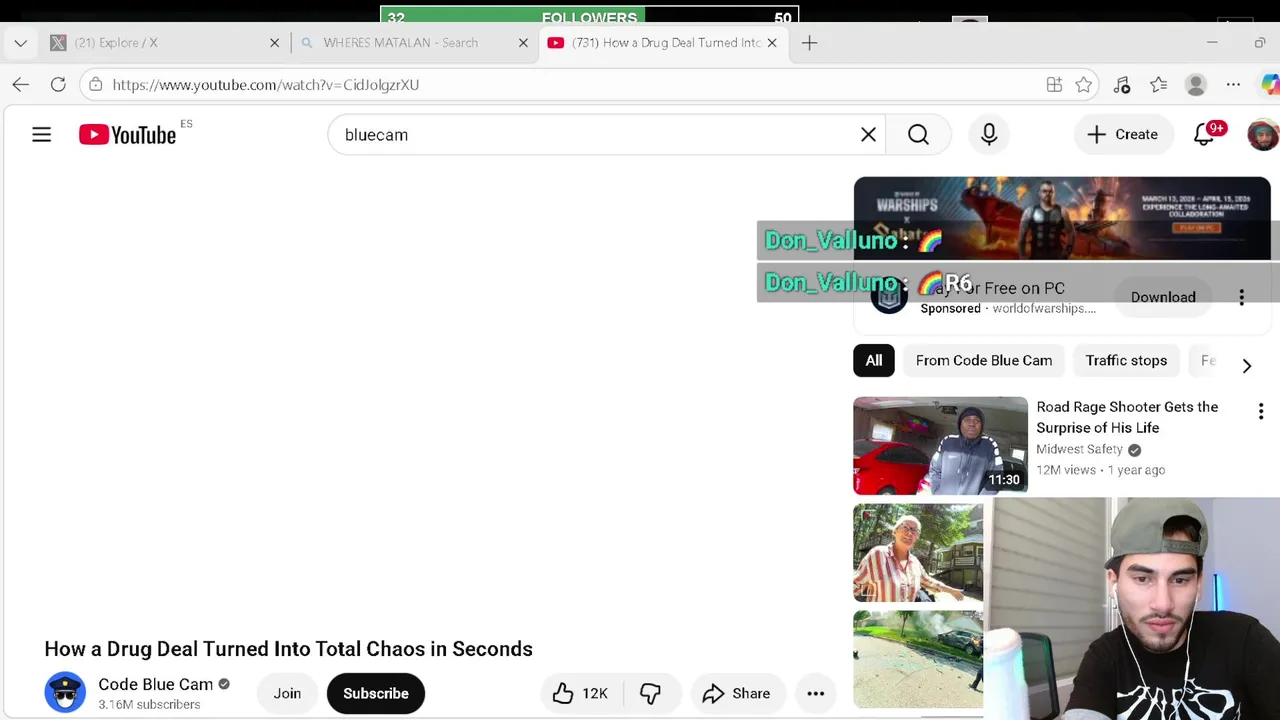Open Road Rage Shooter video title
1280x720 pixels.
1127,417
